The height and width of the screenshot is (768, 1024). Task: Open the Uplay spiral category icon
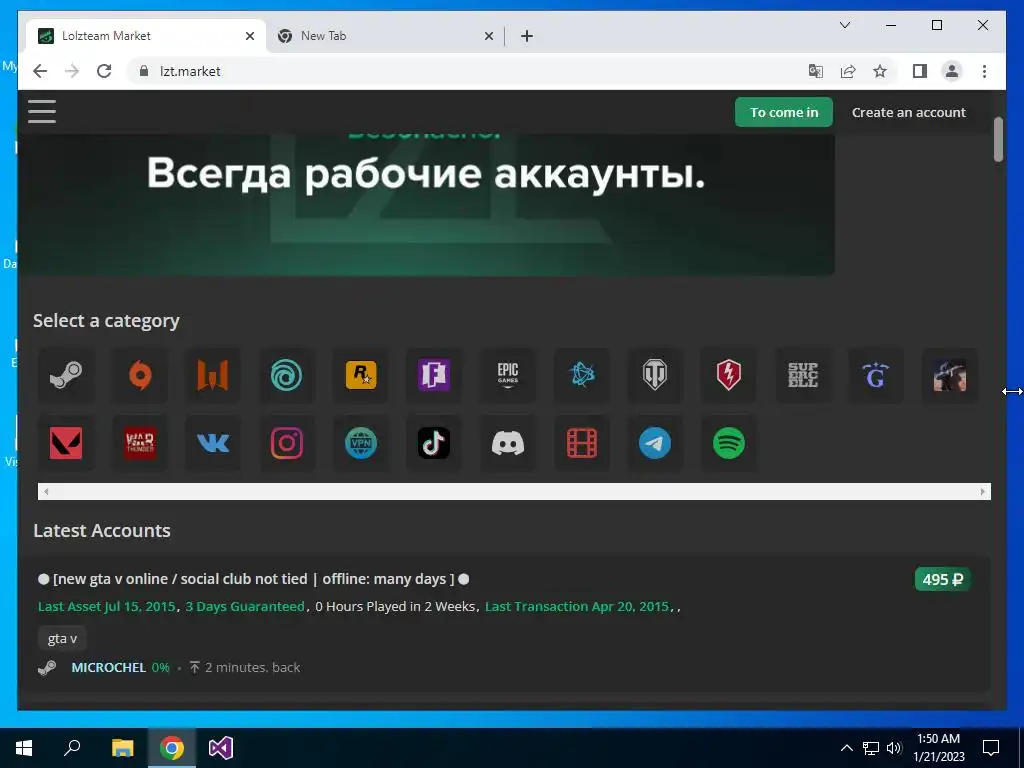[287, 376]
